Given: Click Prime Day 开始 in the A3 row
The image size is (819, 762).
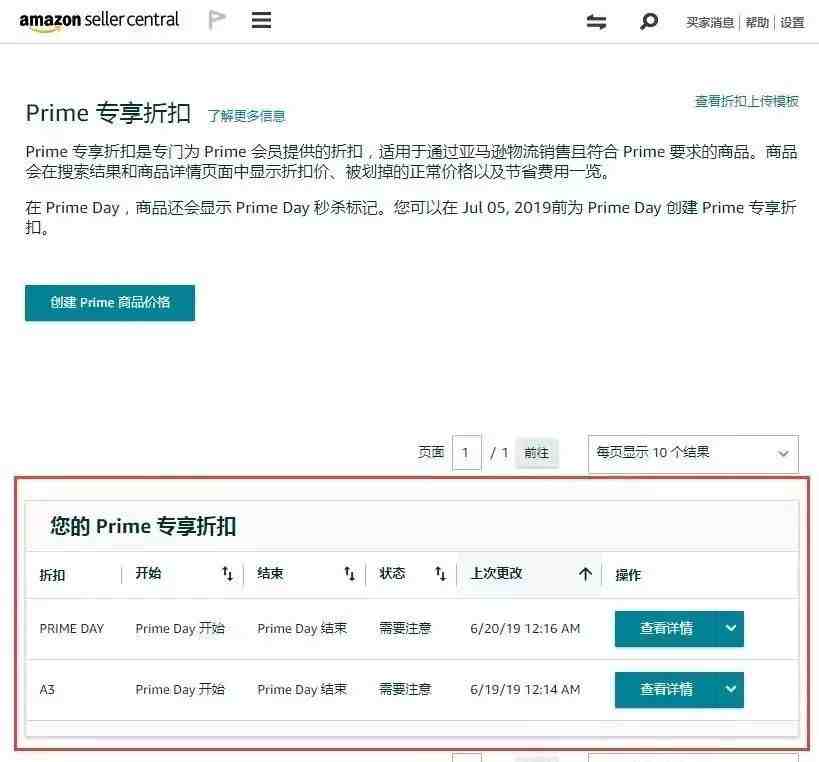Looking at the screenshot, I should tap(180, 690).
